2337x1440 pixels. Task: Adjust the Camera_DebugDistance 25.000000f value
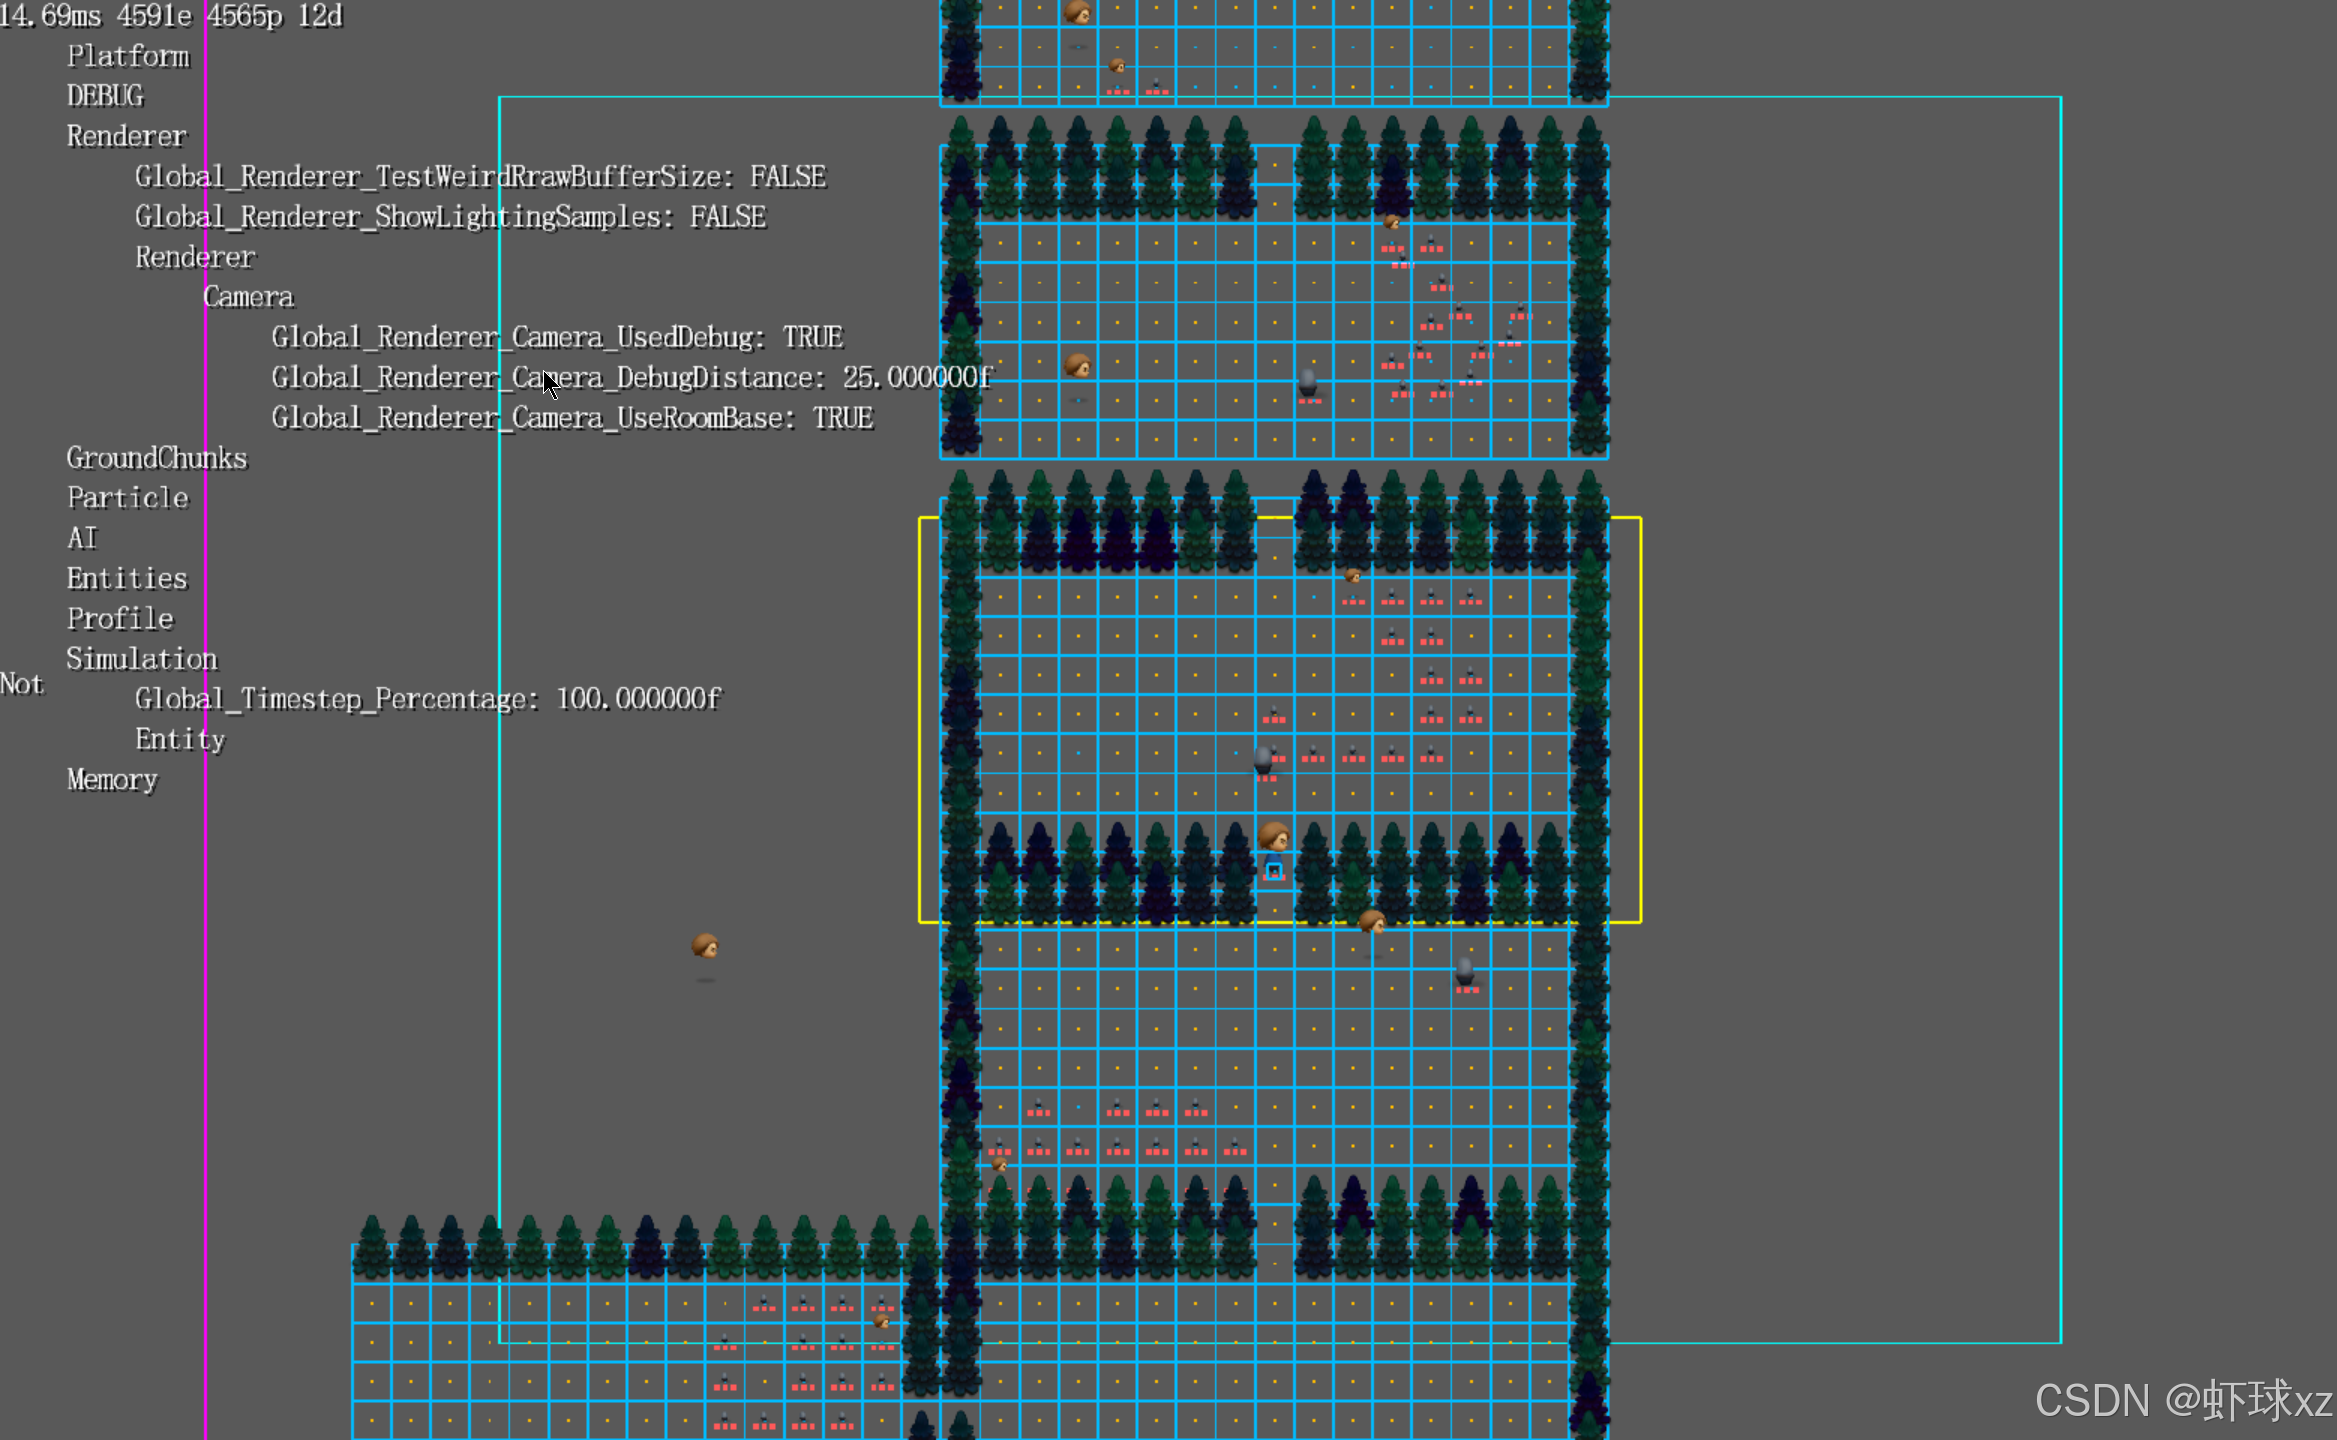[x=916, y=377]
